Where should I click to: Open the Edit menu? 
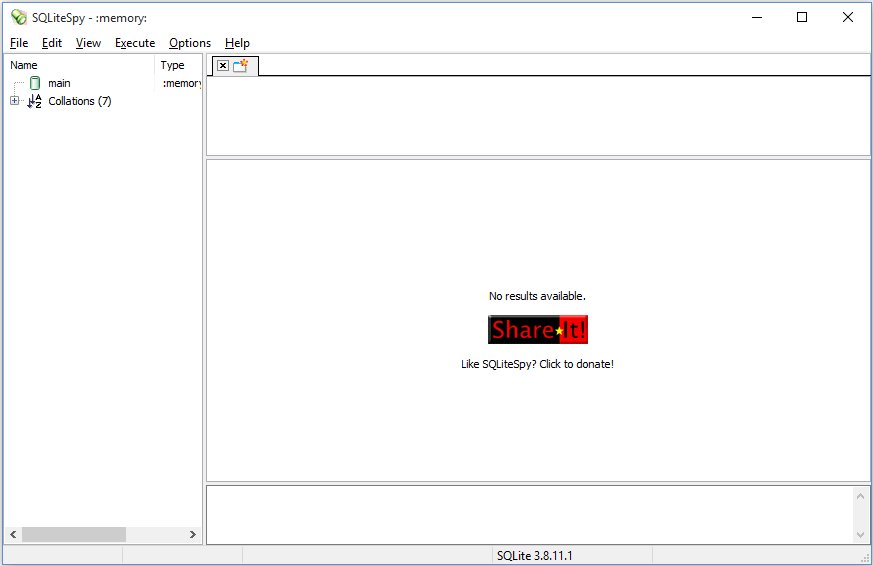tap(52, 43)
